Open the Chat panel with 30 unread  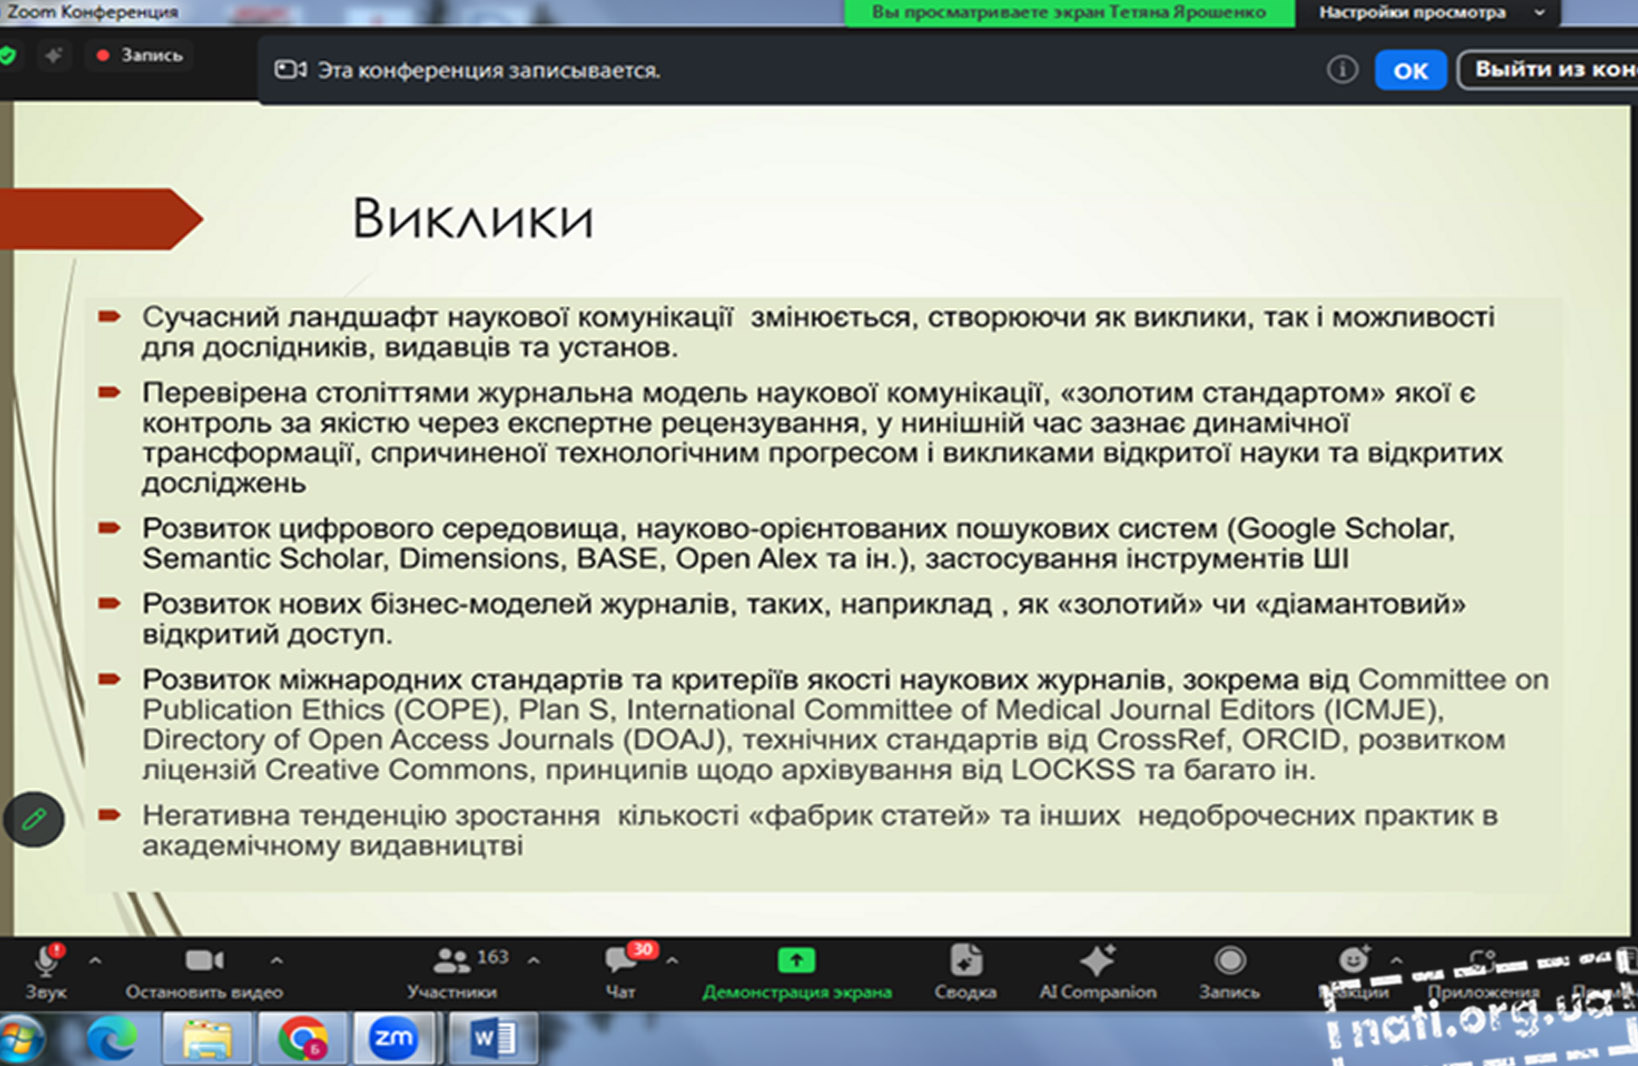(x=621, y=961)
